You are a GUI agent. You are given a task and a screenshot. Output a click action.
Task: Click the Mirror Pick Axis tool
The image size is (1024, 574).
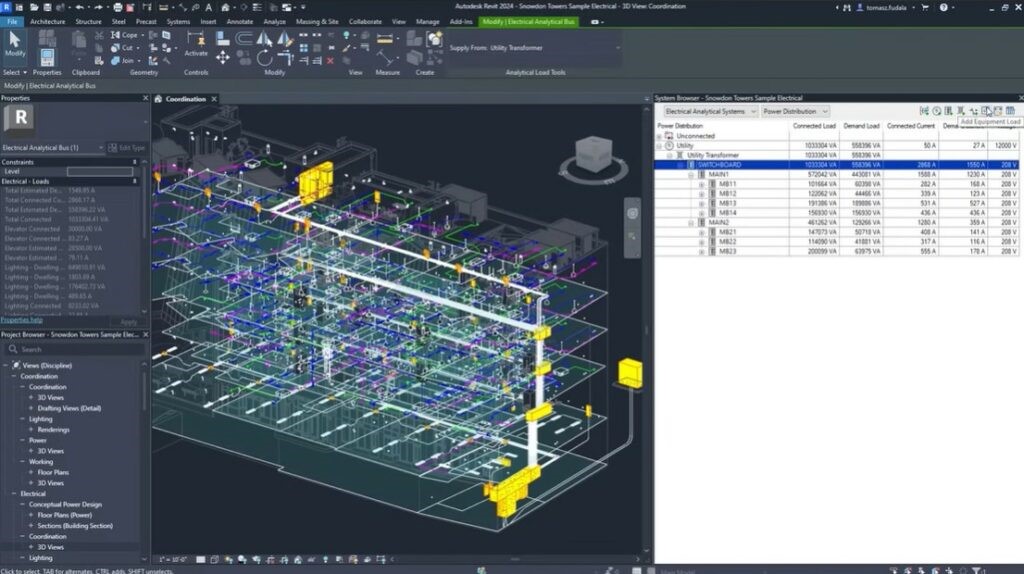point(264,39)
